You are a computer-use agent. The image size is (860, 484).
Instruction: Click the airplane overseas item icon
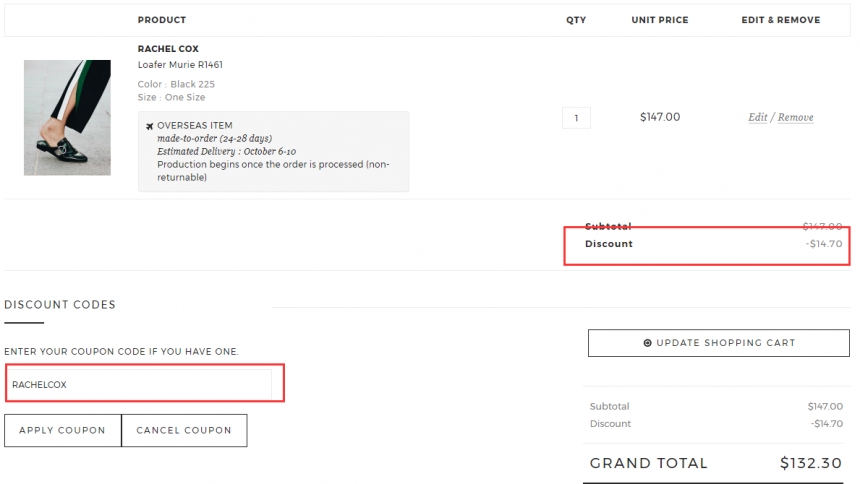[149, 126]
